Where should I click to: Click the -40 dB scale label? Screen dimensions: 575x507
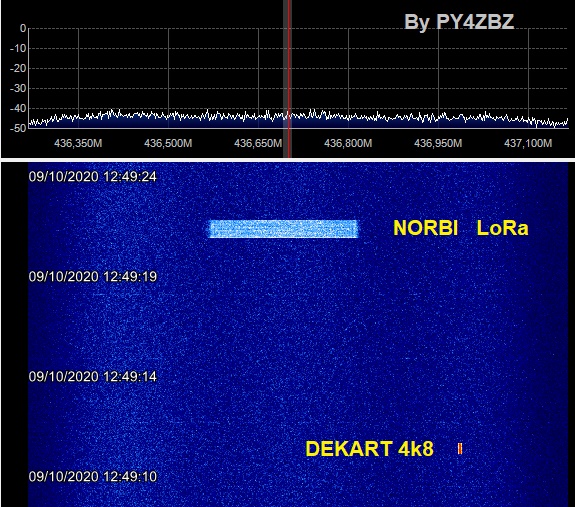18,109
